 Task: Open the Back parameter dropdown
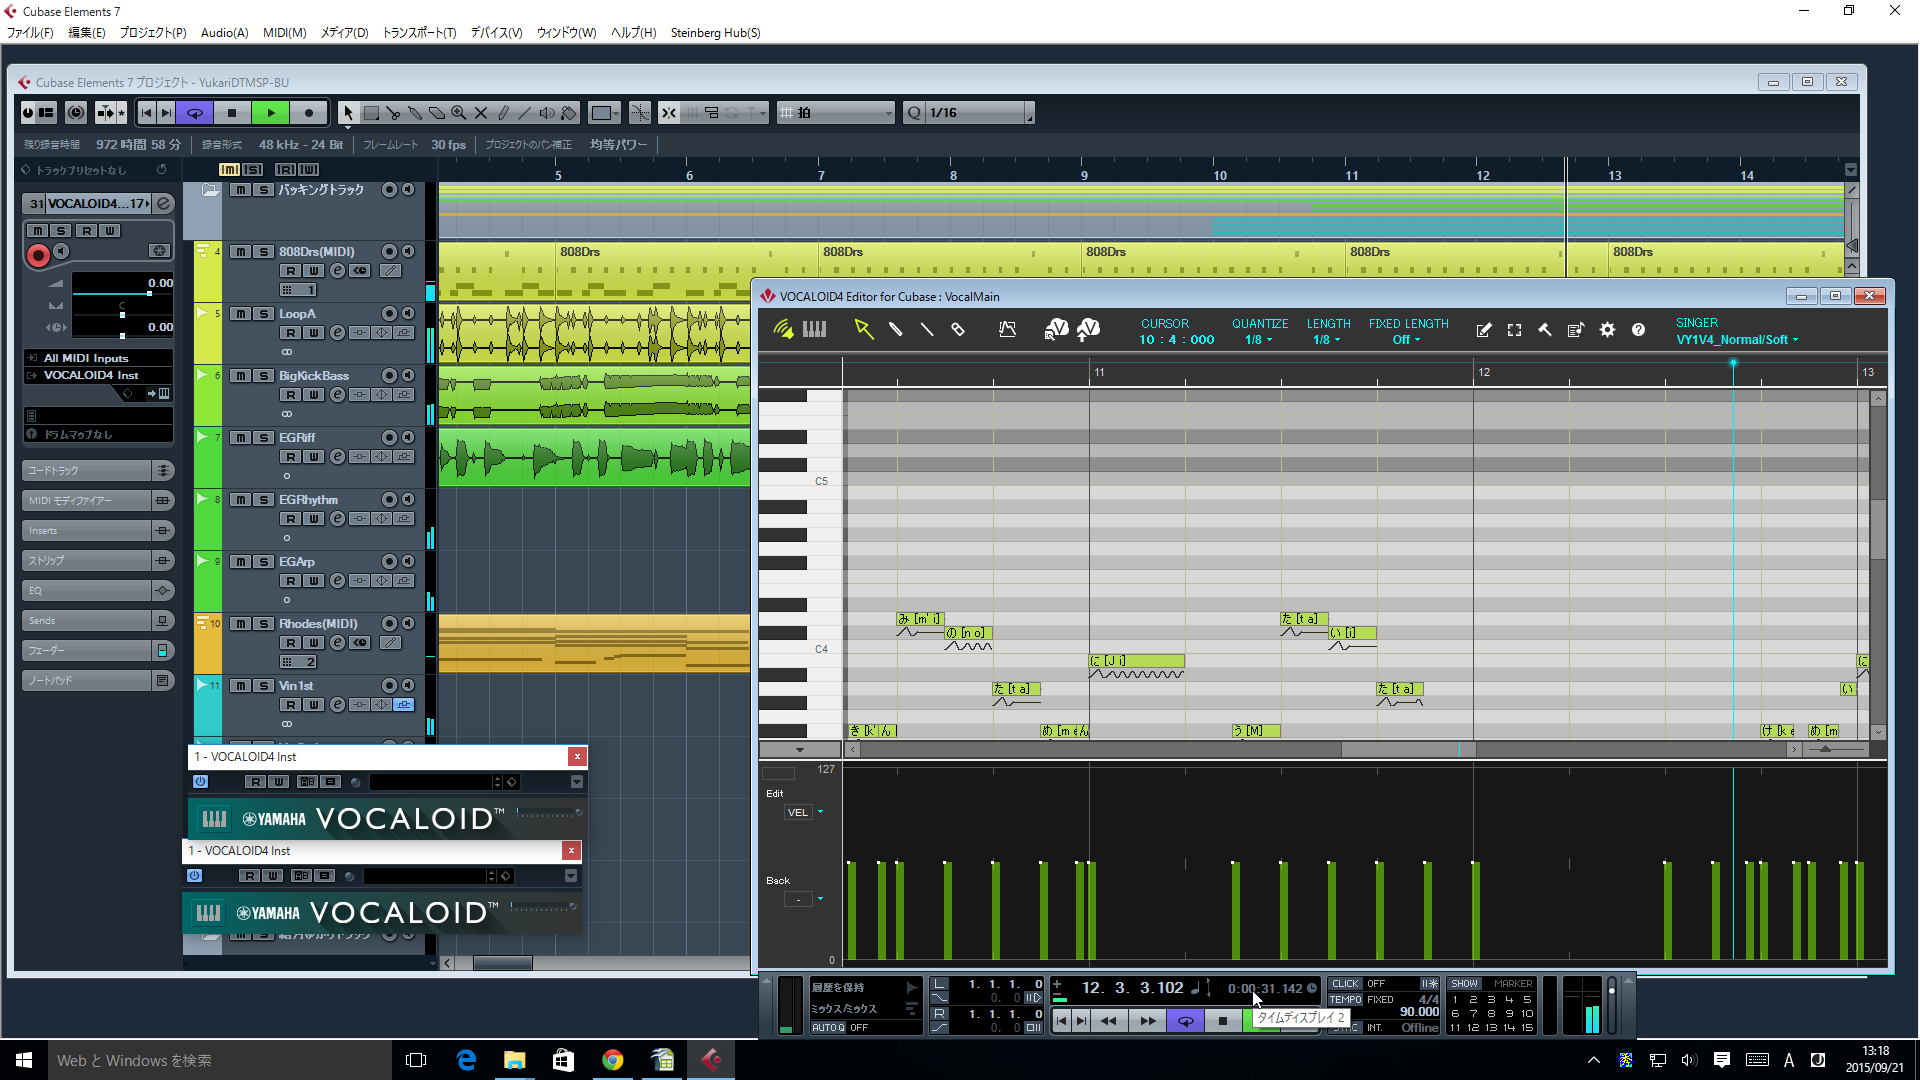[805, 900]
